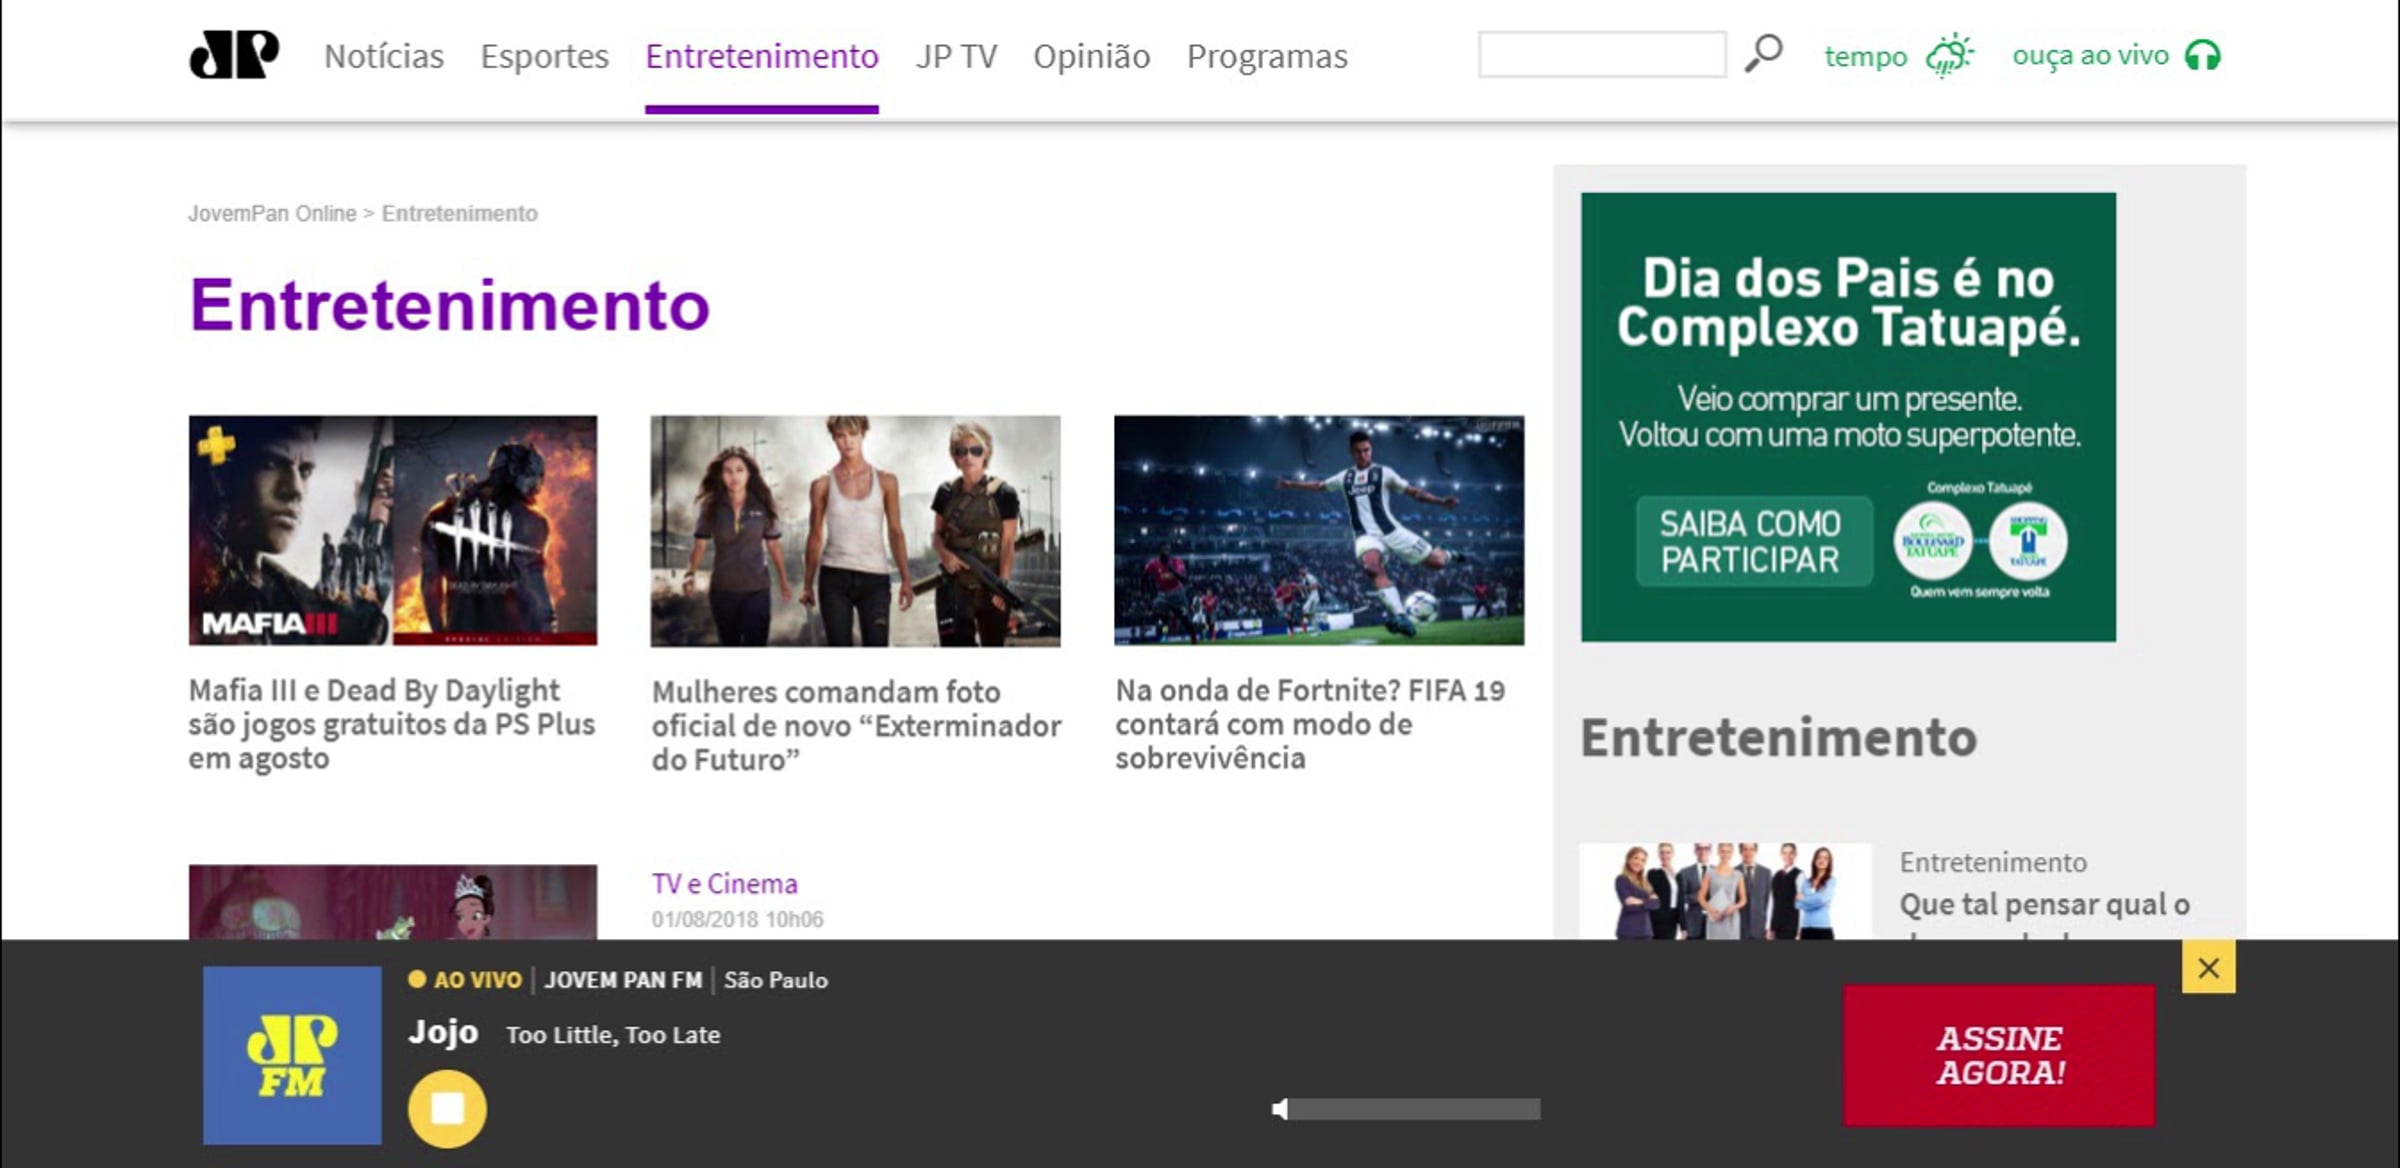Open the Programas menu
2400x1168 pixels.
tap(1267, 56)
